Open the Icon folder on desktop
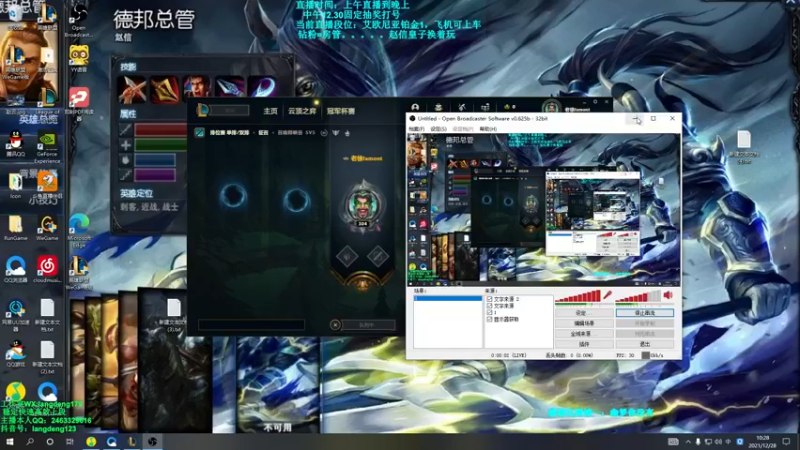The width and height of the screenshot is (800, 450). point(15,186)
